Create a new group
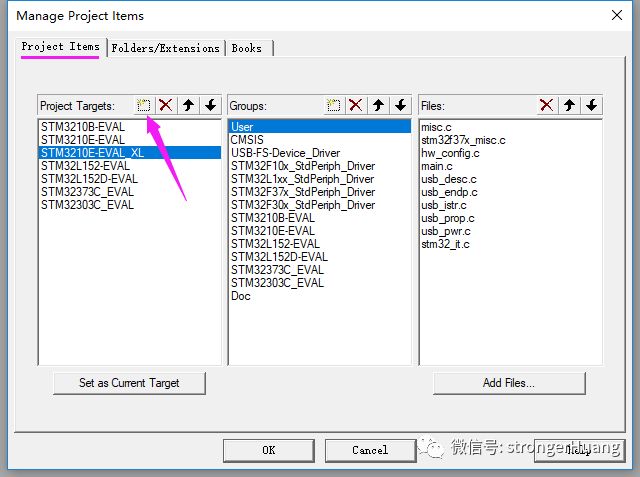The width and height of the screenshot is (640, 477). (x=333, y=105)
